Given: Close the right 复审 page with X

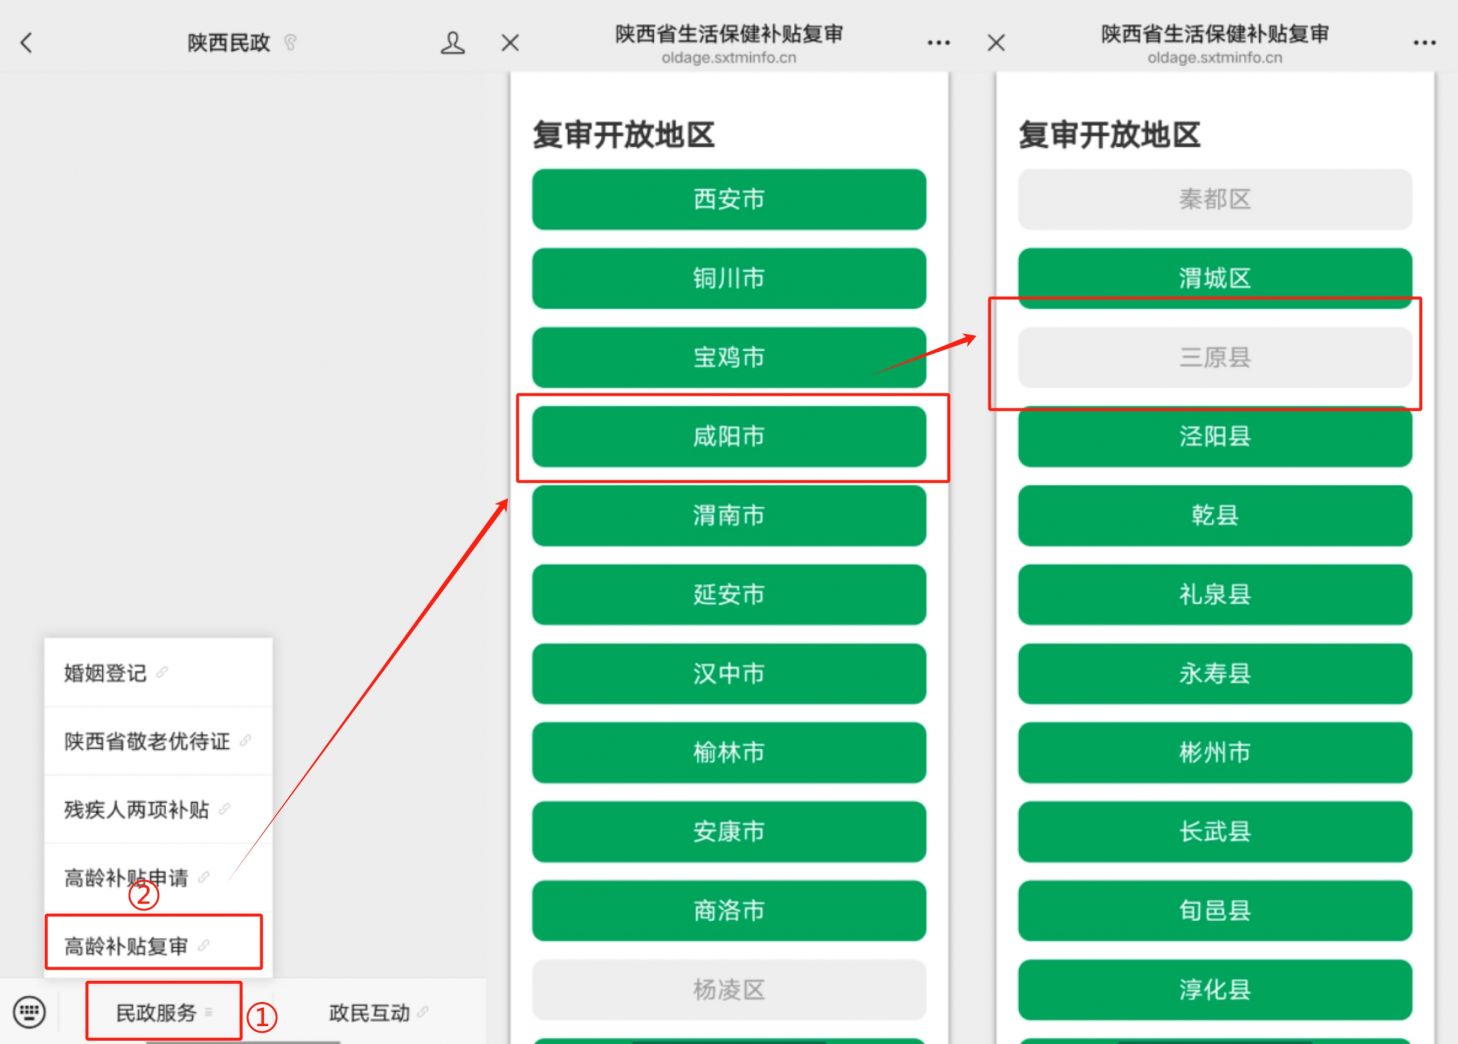Looking at the screenshot, I should tap(996, 43).
